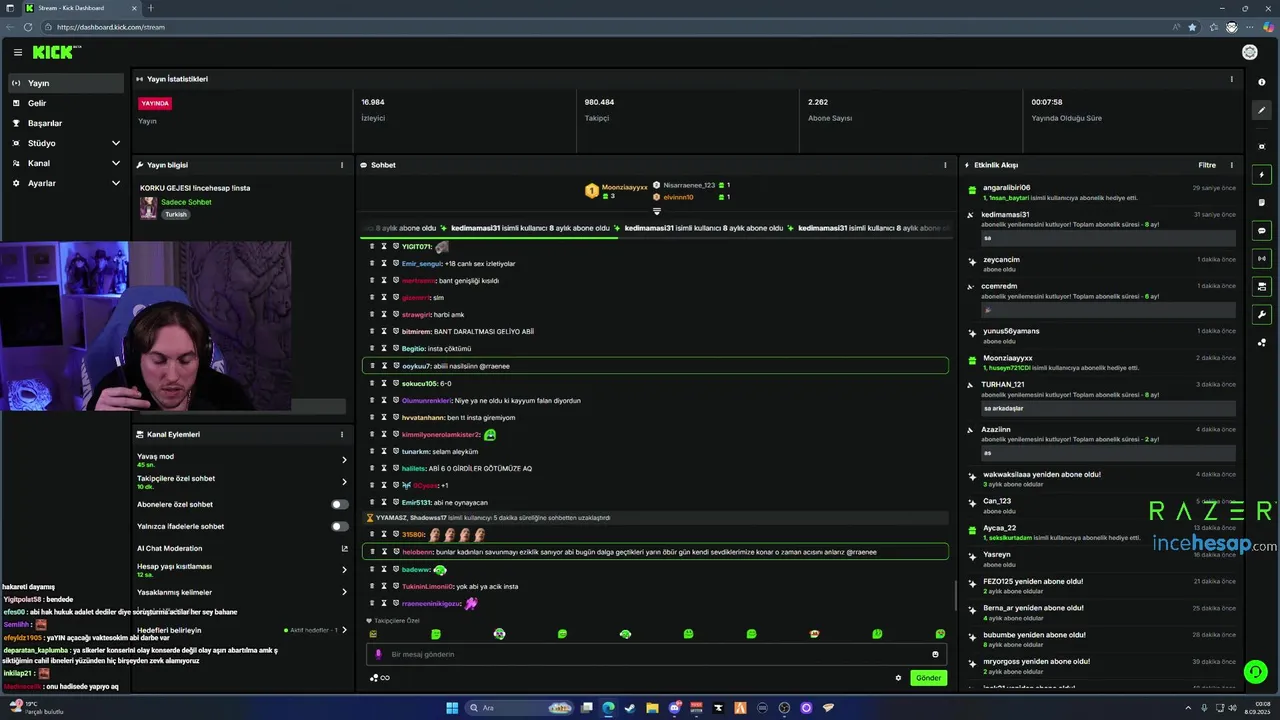Open Takipçilere özel sohbet settings arrow
The image size is (1280, 720).
pos(344,482)
